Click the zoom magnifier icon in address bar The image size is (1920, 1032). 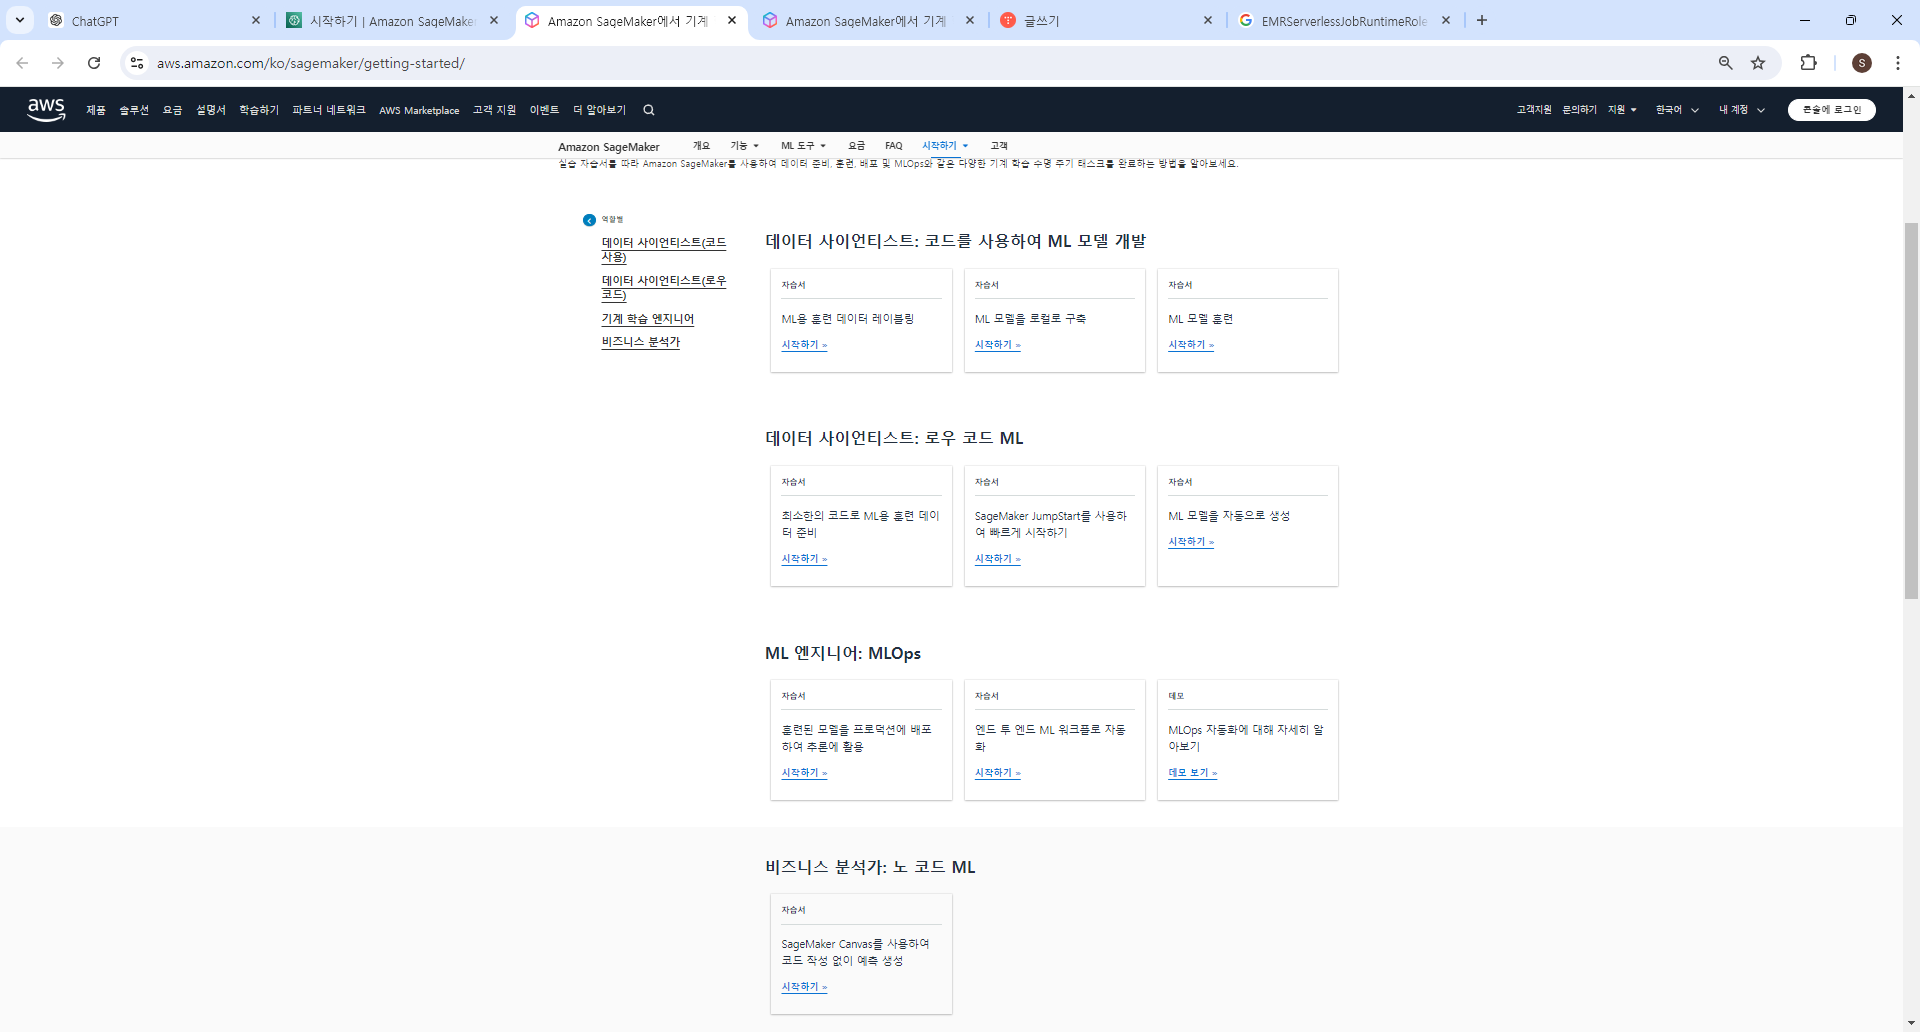1725,63
